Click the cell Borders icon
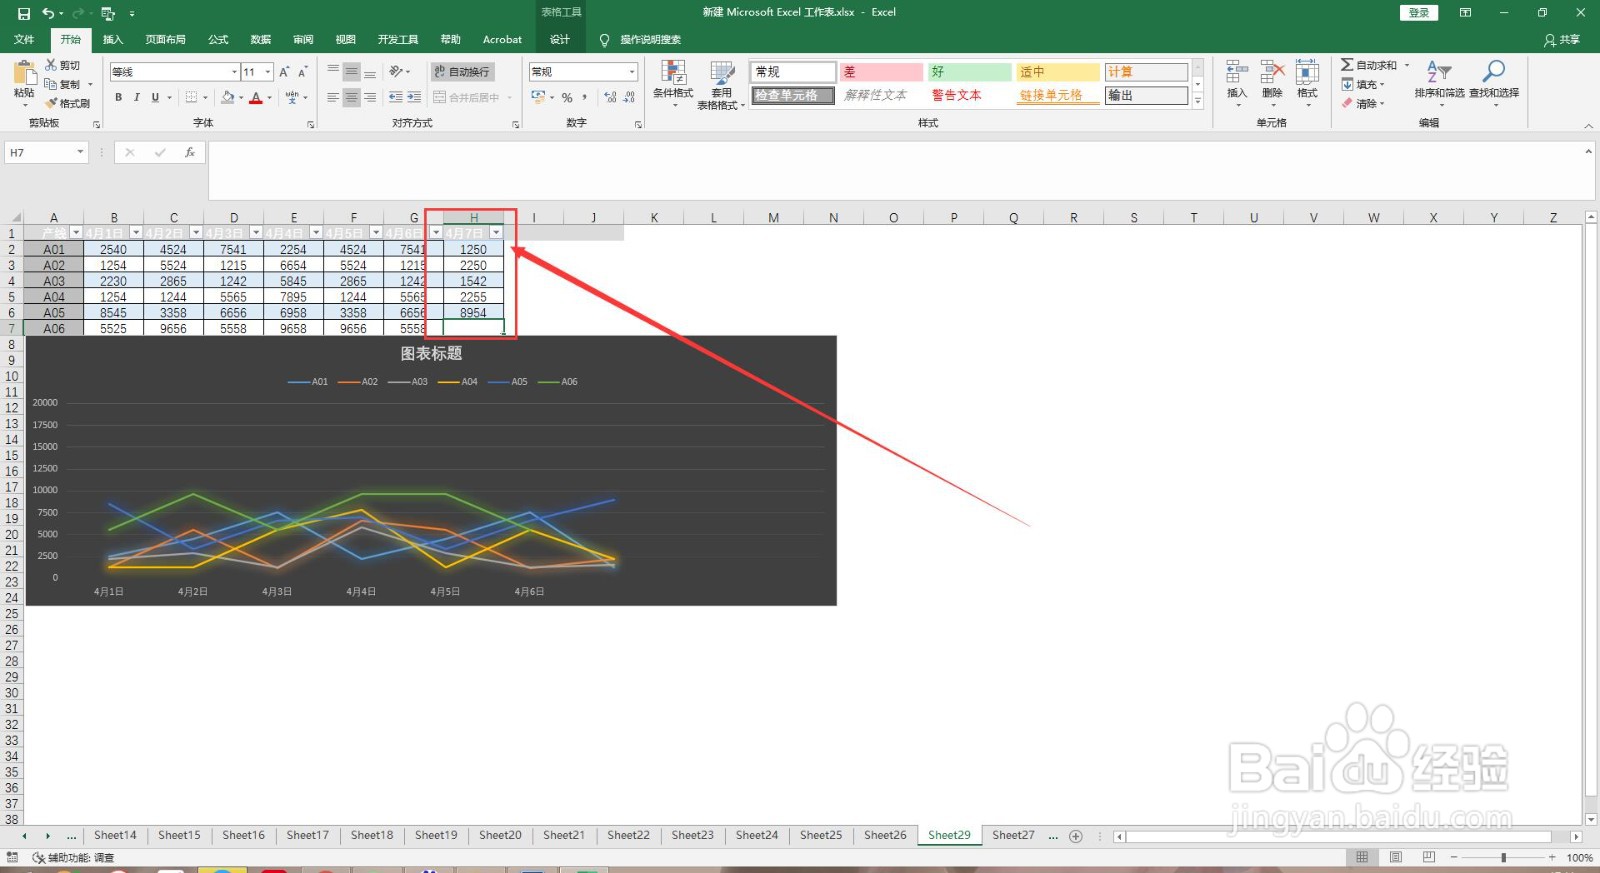 click(192, 97)
